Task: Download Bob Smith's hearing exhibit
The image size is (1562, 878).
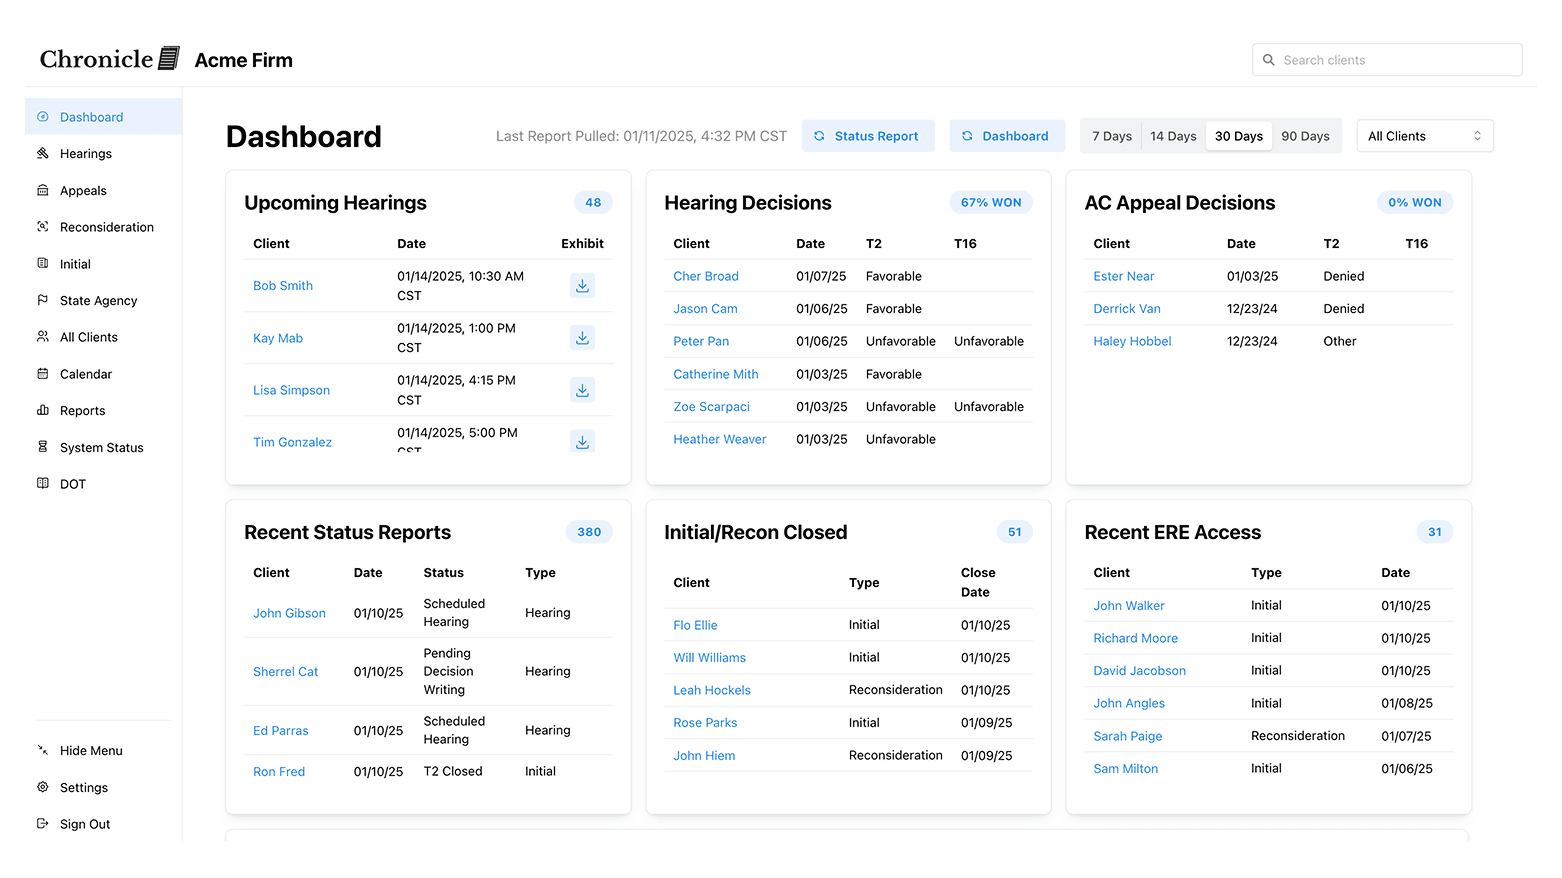Action: [582, 285]
